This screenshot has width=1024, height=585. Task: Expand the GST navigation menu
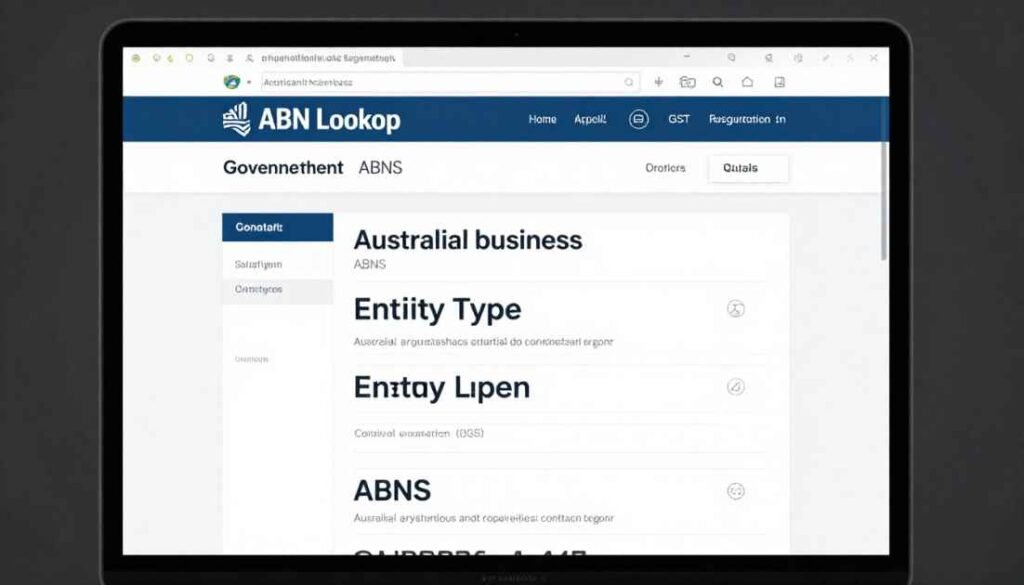pos(679,118)
